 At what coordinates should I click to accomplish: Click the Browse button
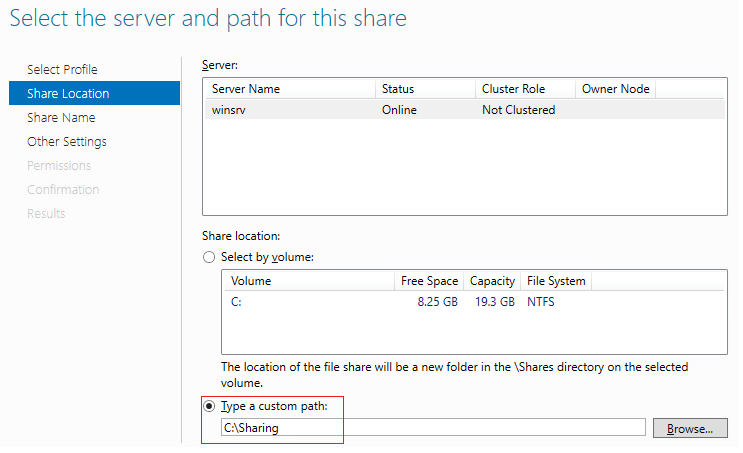(x=689, y=428)
